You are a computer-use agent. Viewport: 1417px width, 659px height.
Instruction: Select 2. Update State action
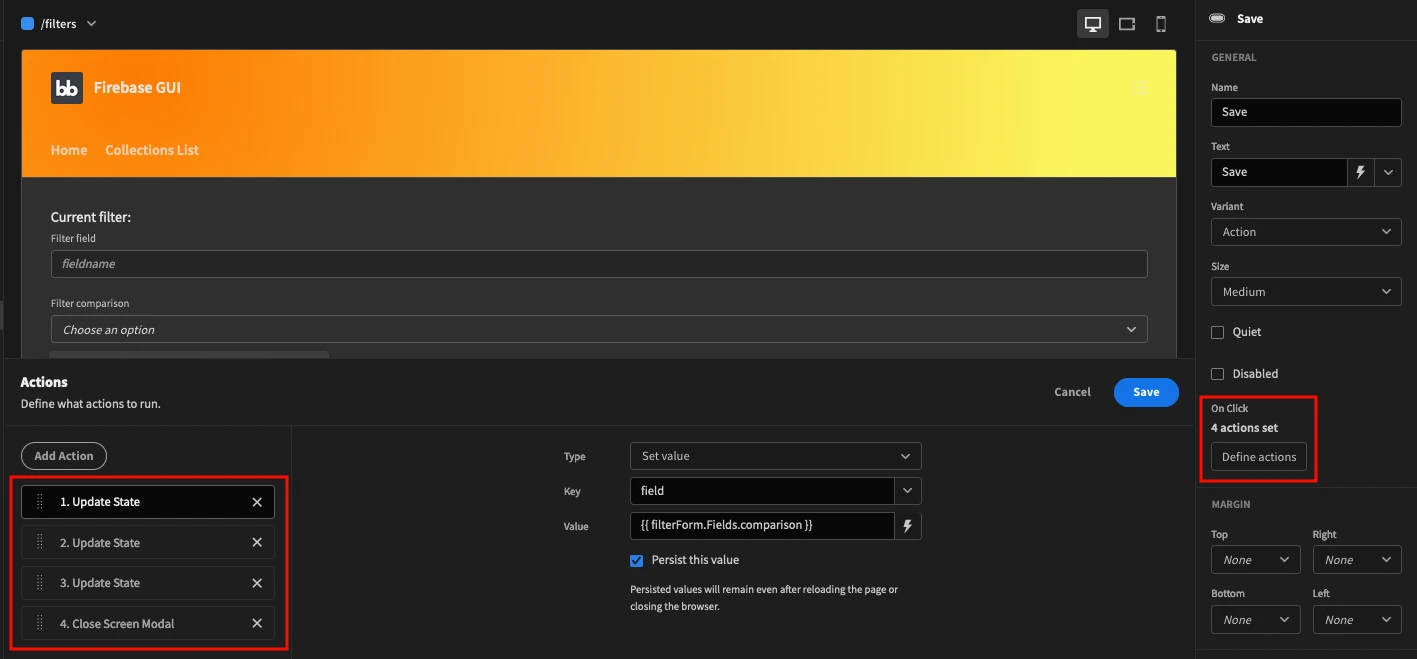coord(148,543)
